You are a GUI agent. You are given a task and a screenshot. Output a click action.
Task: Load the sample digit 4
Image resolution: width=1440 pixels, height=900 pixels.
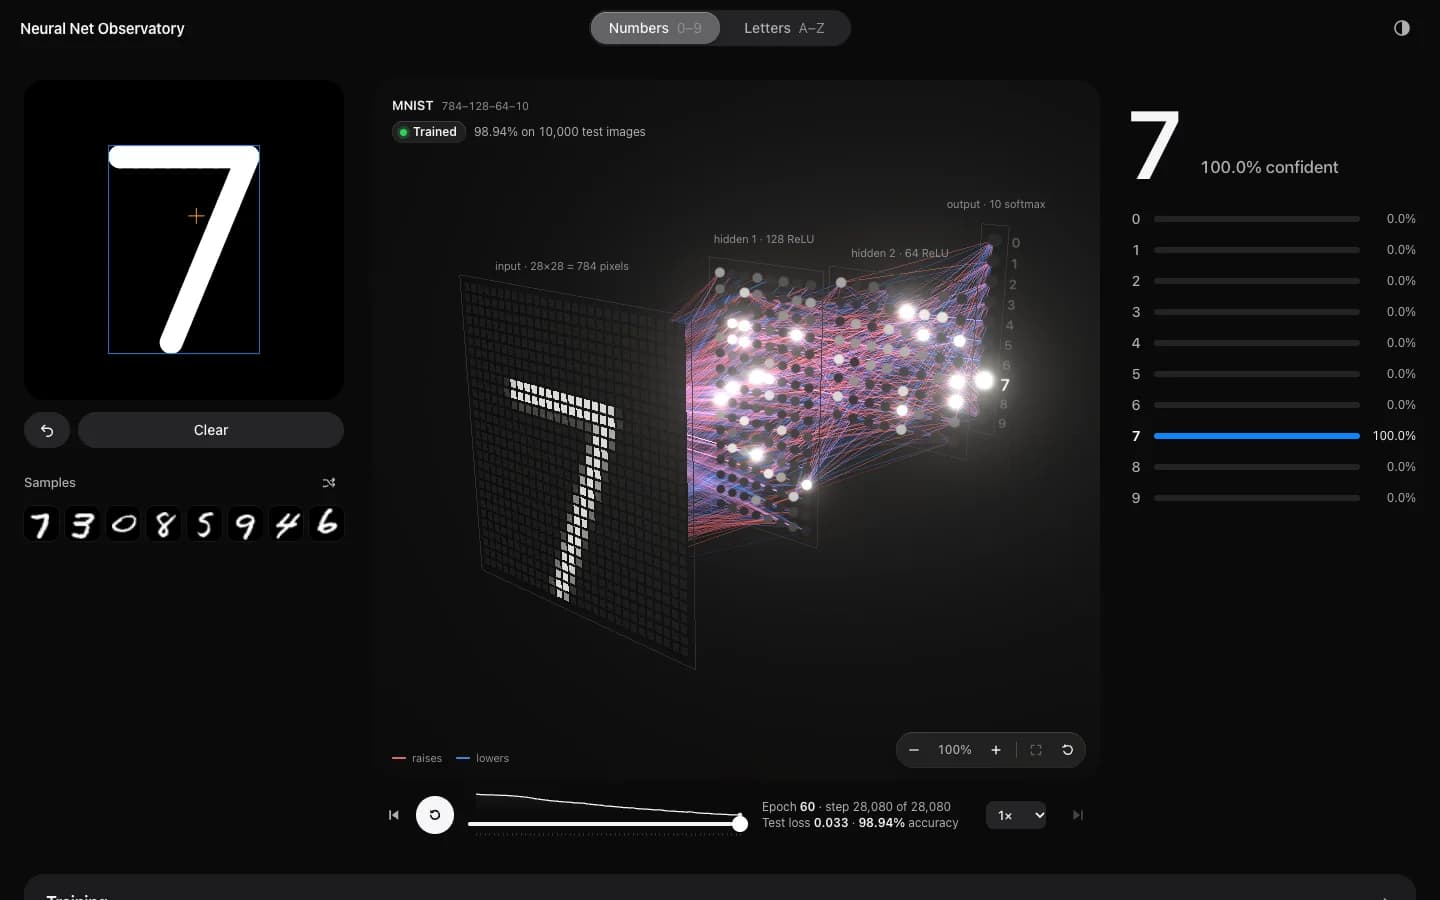point(287,524)
